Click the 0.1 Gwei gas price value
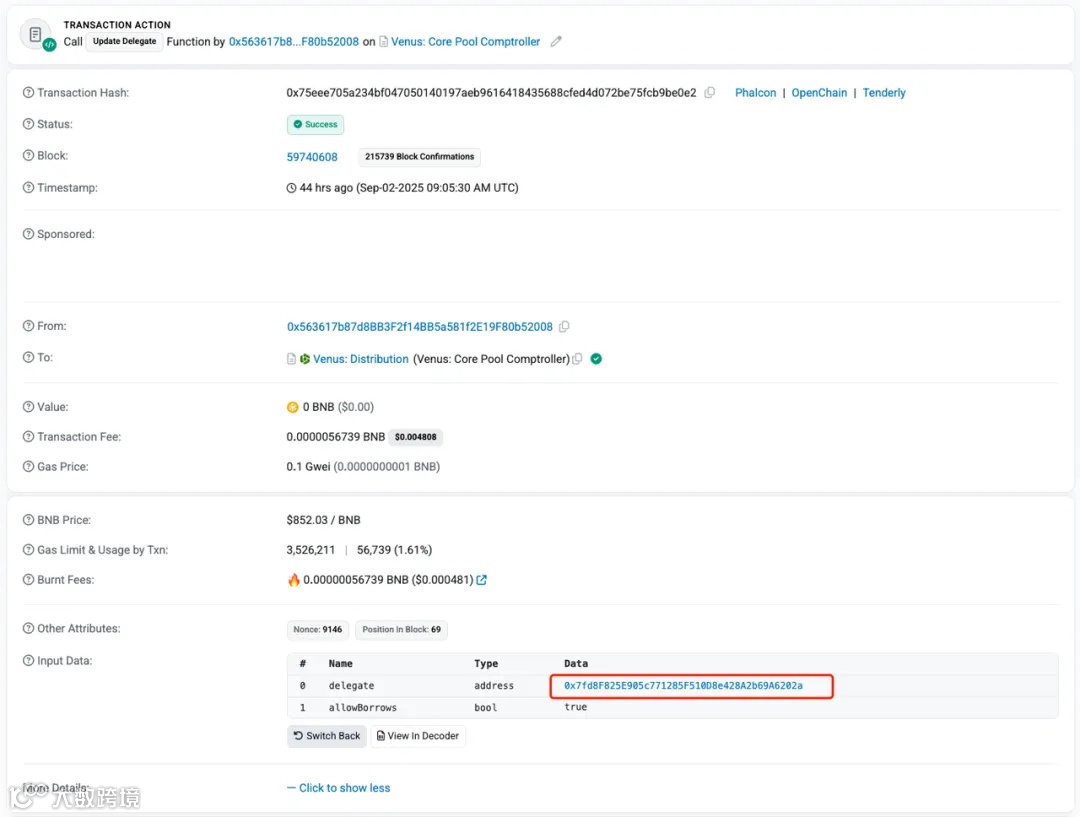This screenshot has height=817, width=1080. pyautogui.click(x=308, y=466)
